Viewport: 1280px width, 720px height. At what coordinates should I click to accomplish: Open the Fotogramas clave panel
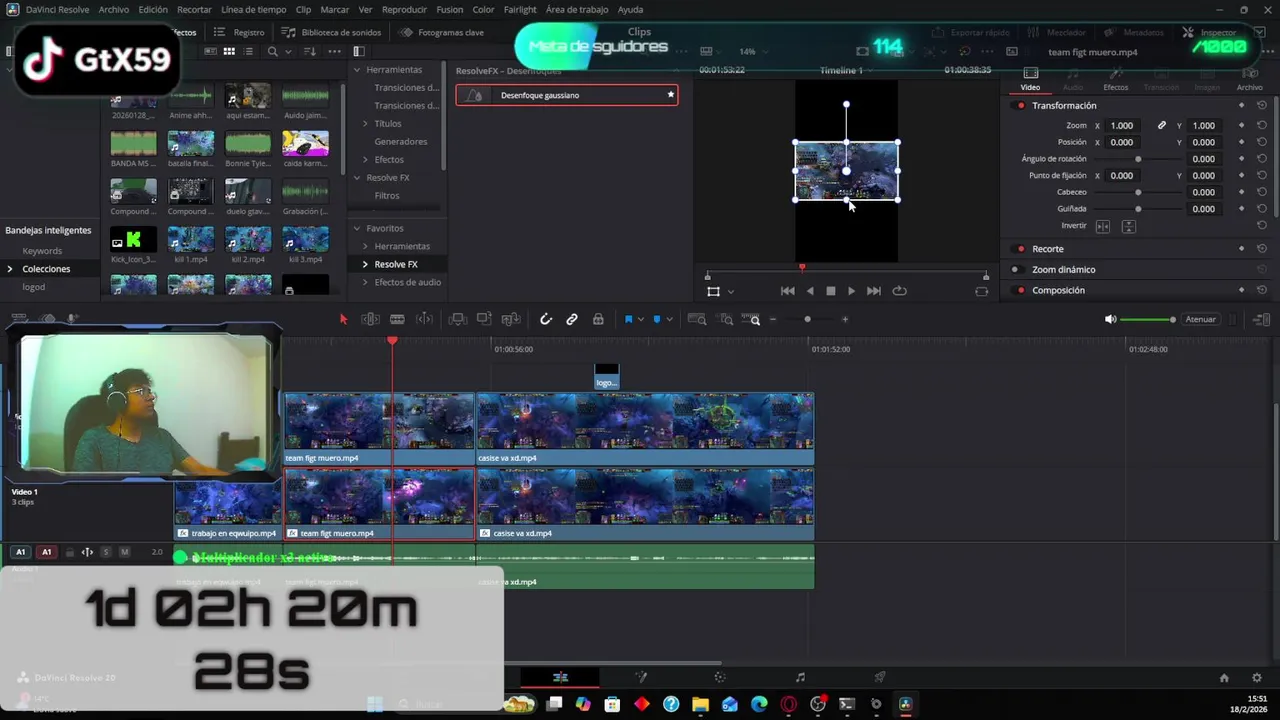pyautogui.click(x=441, y=32)
